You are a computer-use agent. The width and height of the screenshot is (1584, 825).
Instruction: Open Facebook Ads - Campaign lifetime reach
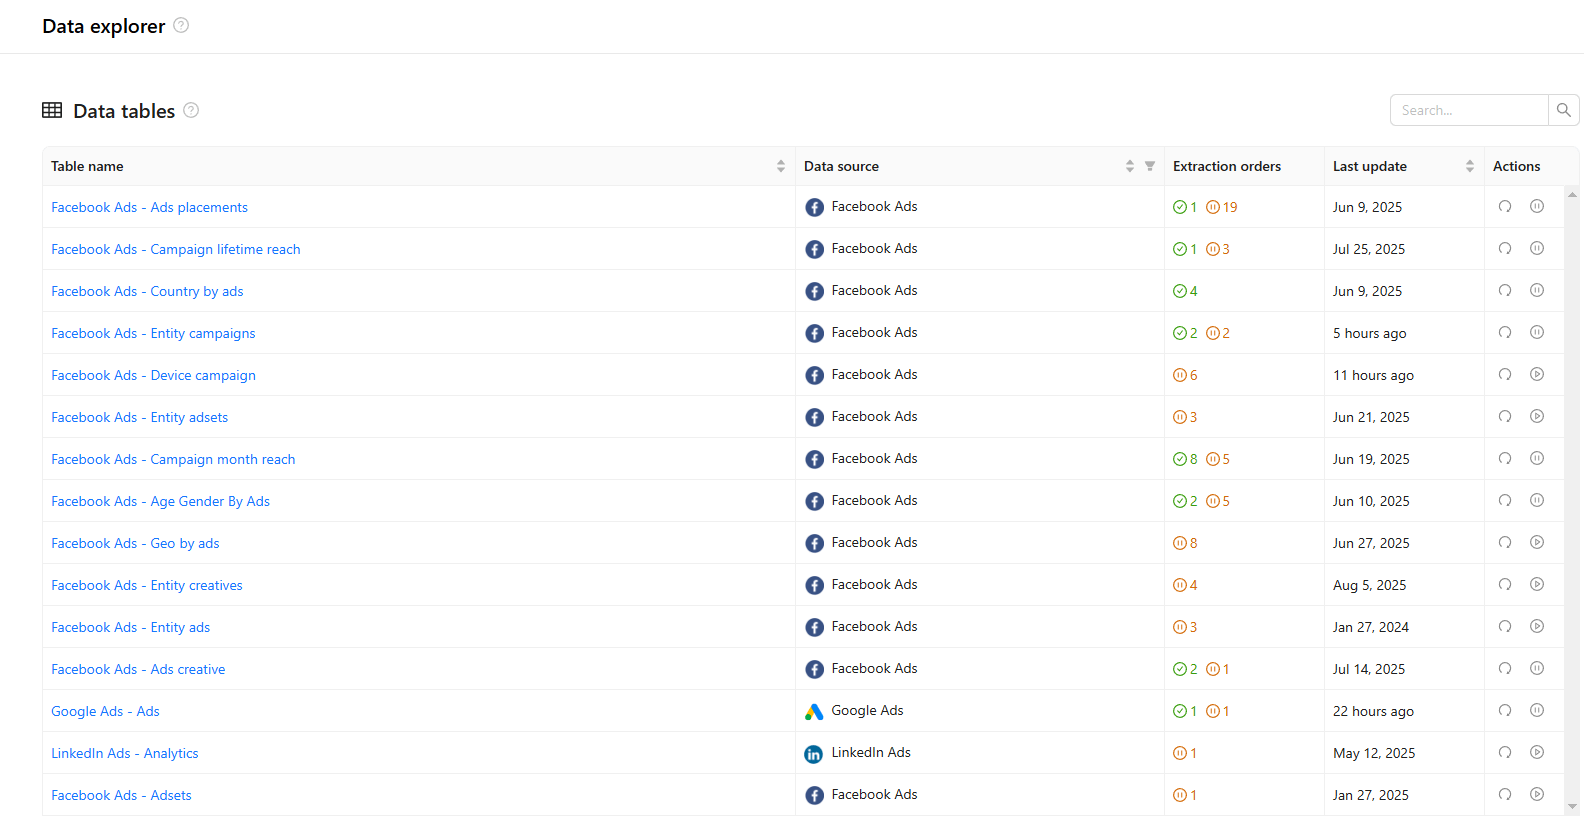[x=176, y=249]
